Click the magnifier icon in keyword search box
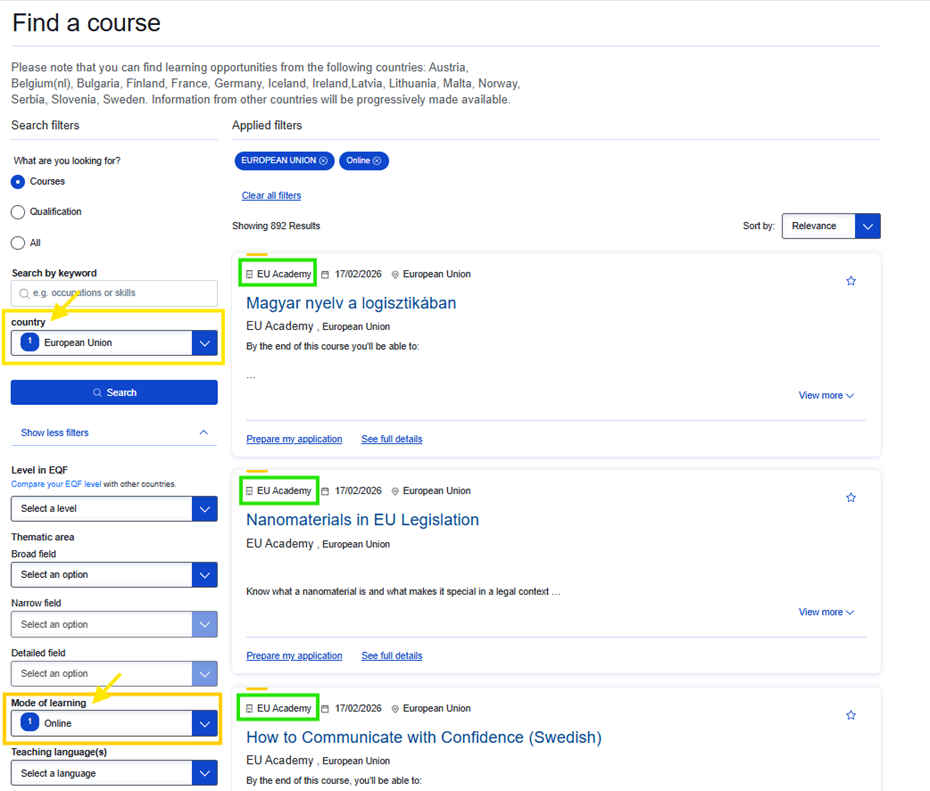This screenshot has height=791, width=930. tap(24, 294)
